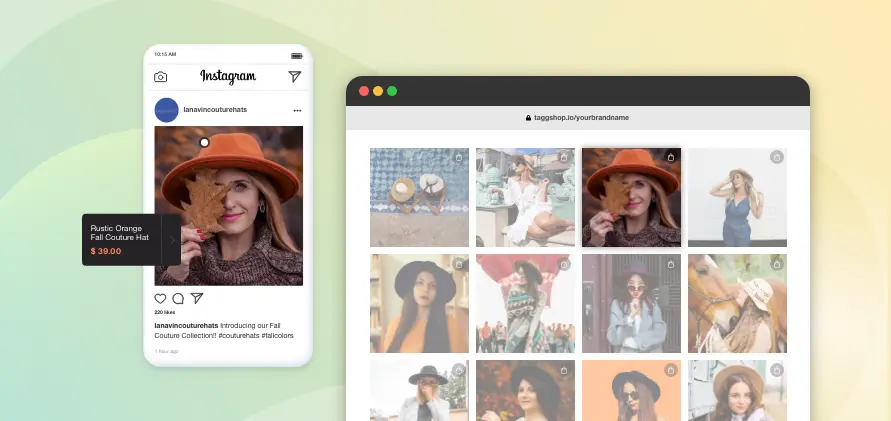This screenshot has width=891, height=421.
Task: Open thumbnail of woman in white dress
Action: 524,197
